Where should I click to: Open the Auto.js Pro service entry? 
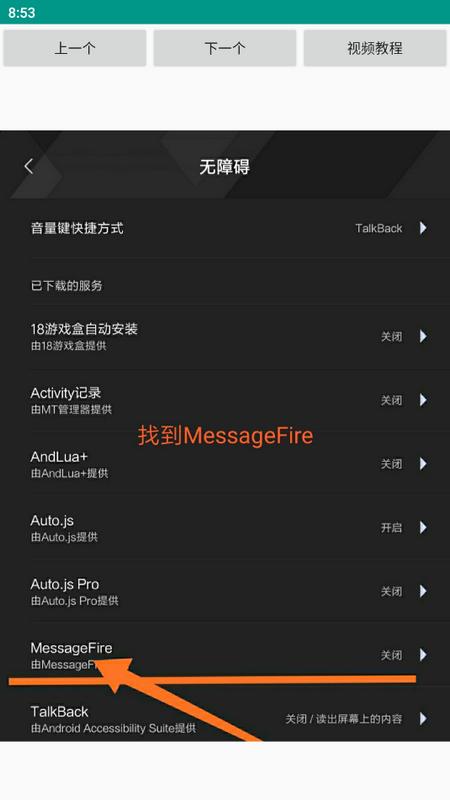pos(225,591)
